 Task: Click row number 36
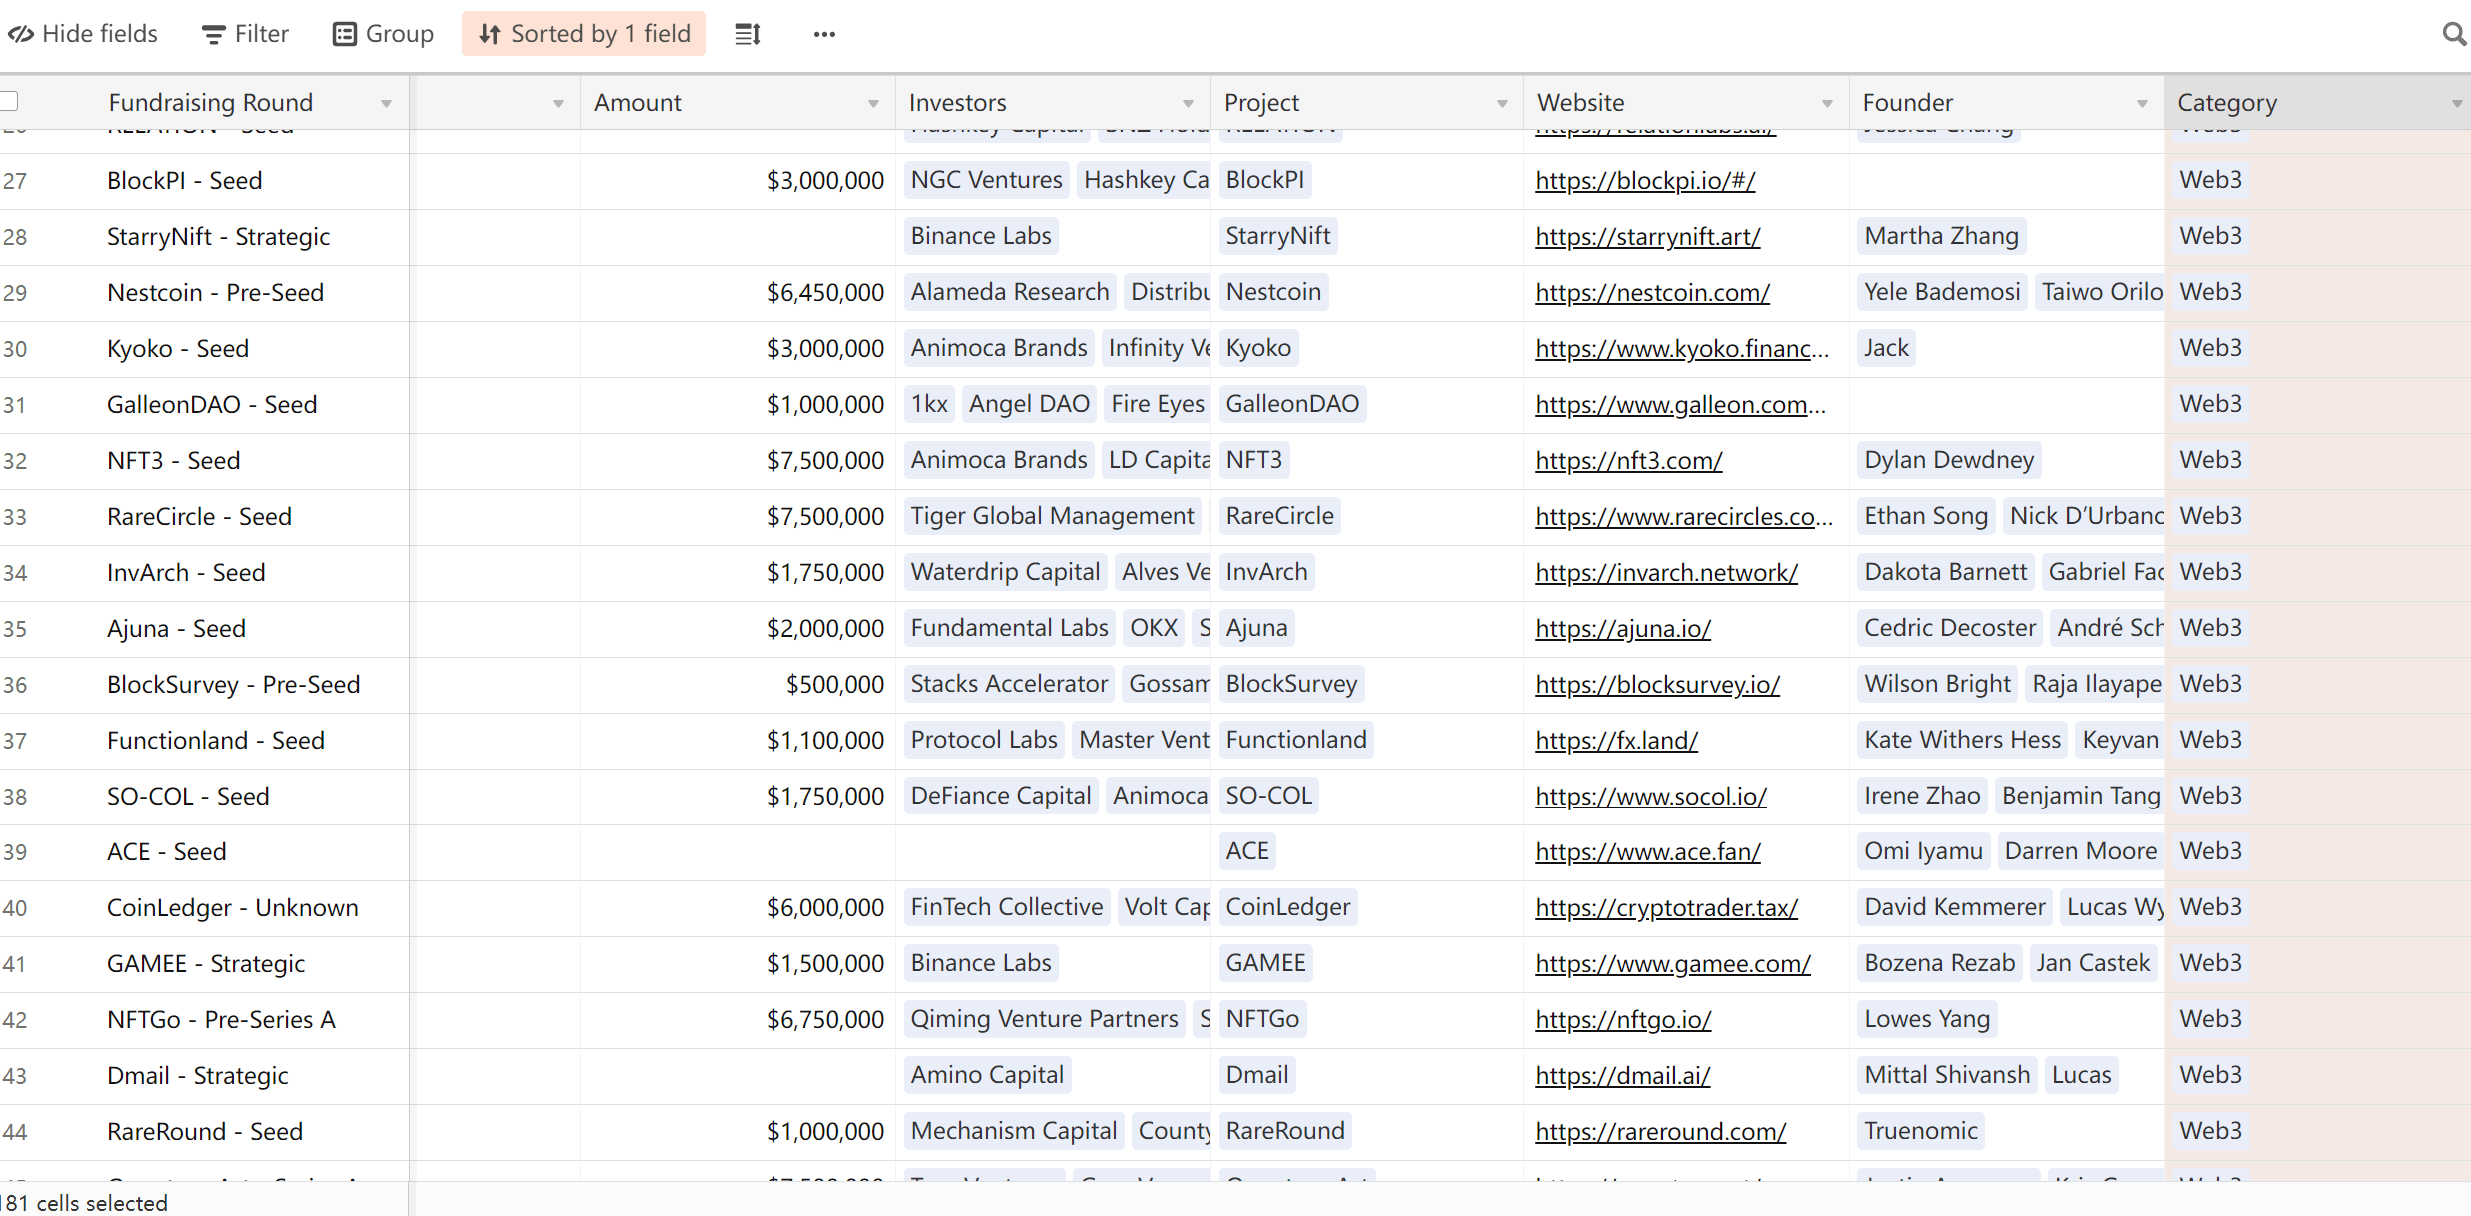pos(15,685)
